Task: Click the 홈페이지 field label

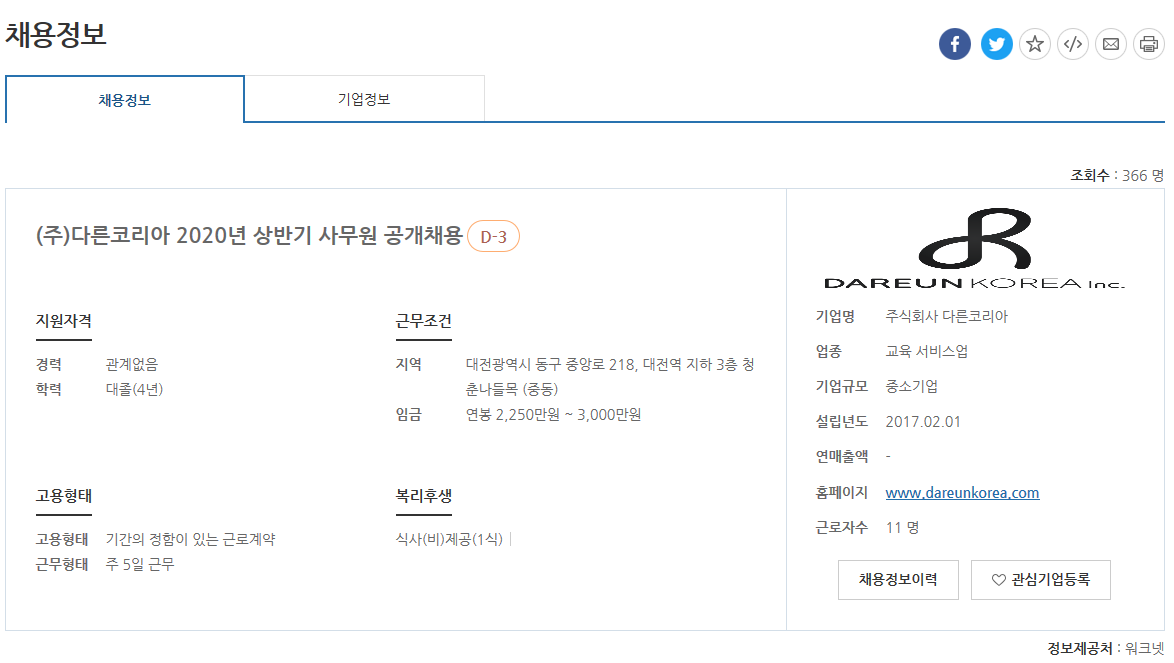Action: point(842,492)
